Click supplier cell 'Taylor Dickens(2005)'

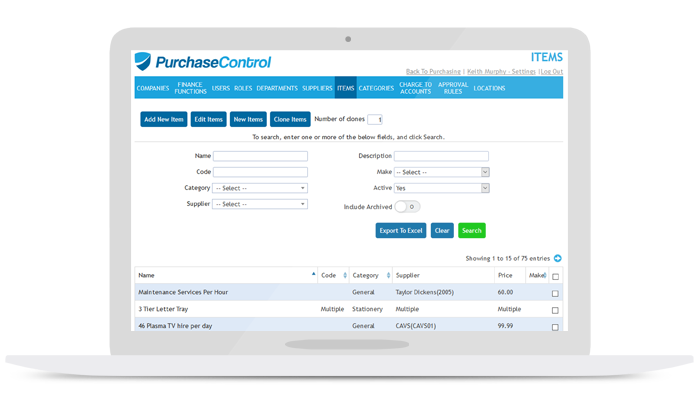tap(425, 292)
